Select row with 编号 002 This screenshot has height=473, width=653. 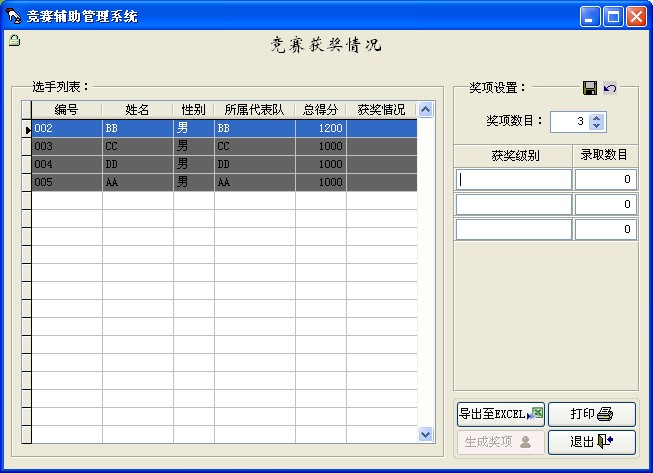(x=224, y=128)
